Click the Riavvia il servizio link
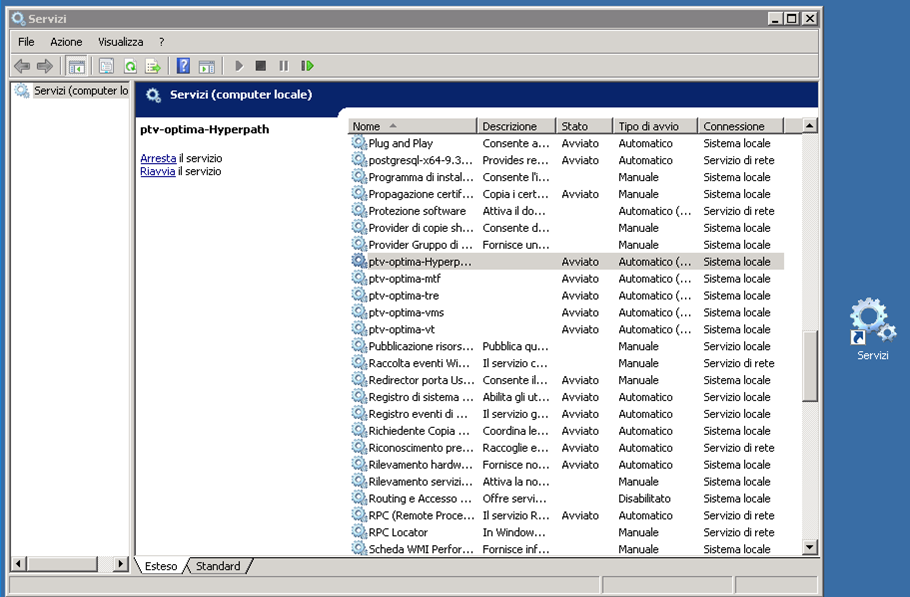Image resolution: width=910 pixels, height=597 pixels. pyautogui.click(x=157, y=171)
